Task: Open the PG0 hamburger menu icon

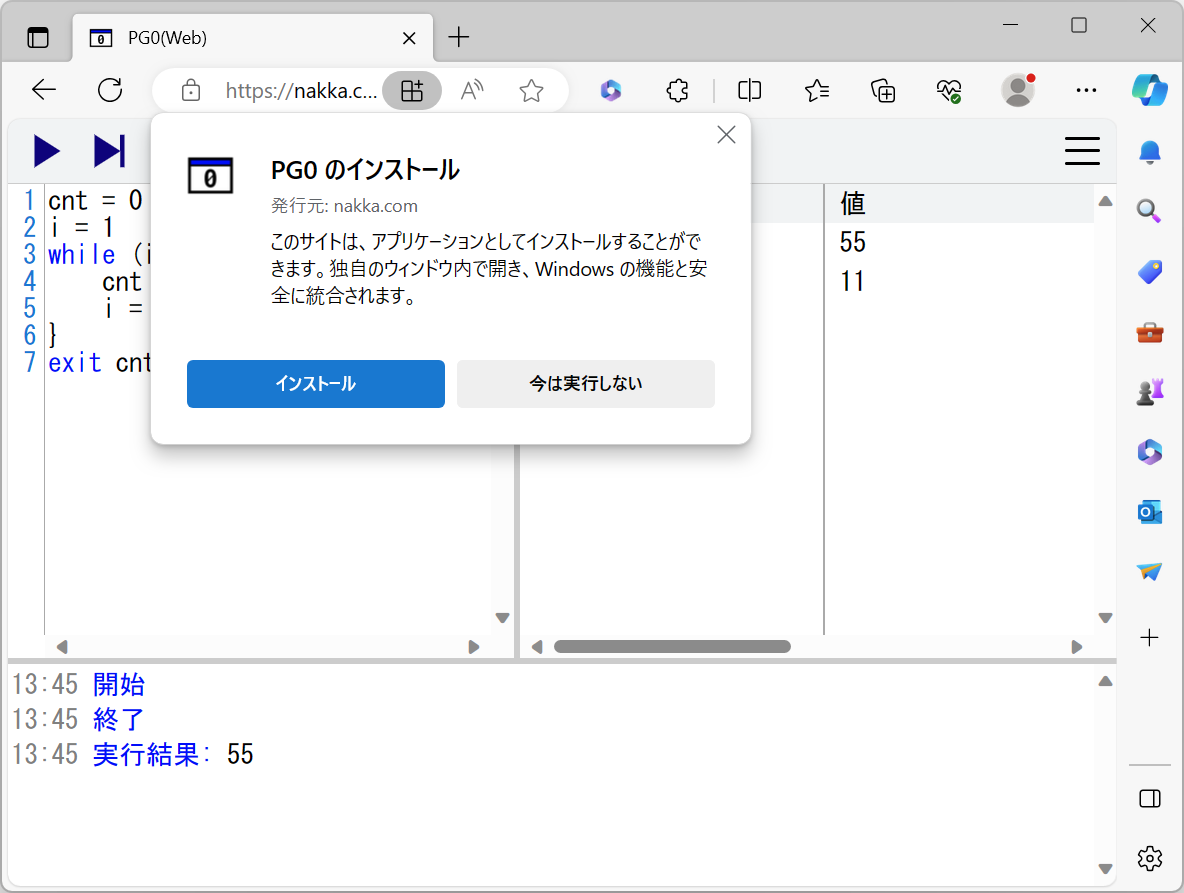Action: pos(1082,151)
